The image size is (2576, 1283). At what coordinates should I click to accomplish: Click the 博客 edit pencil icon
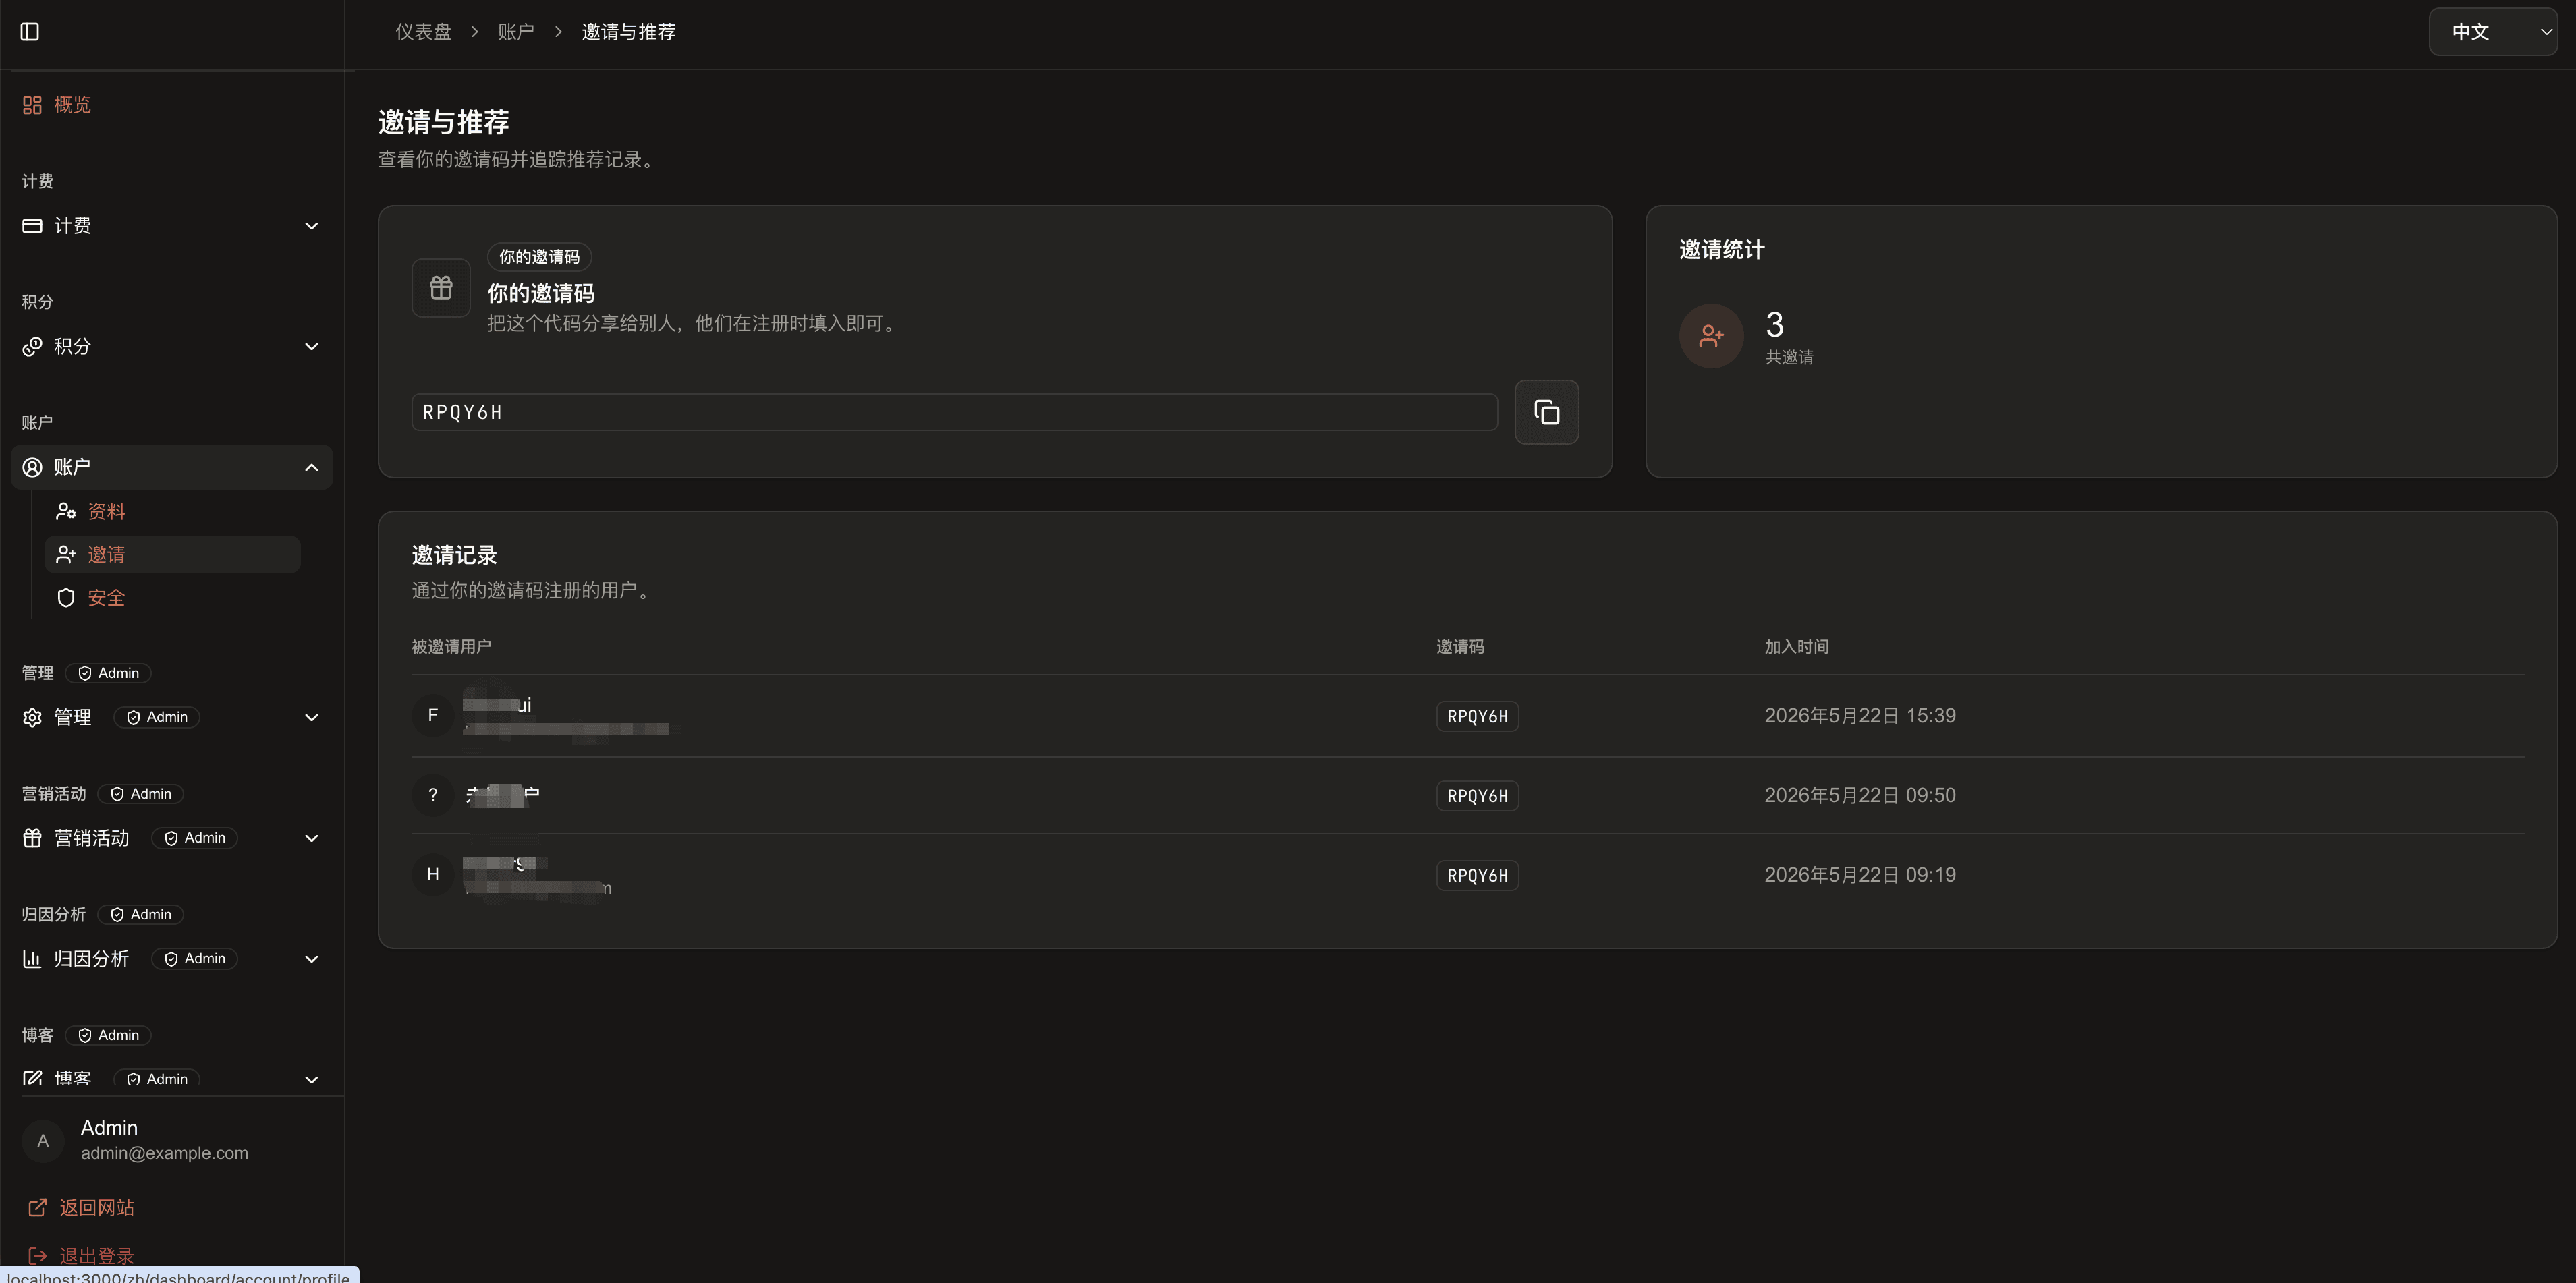pos(32,1078)
